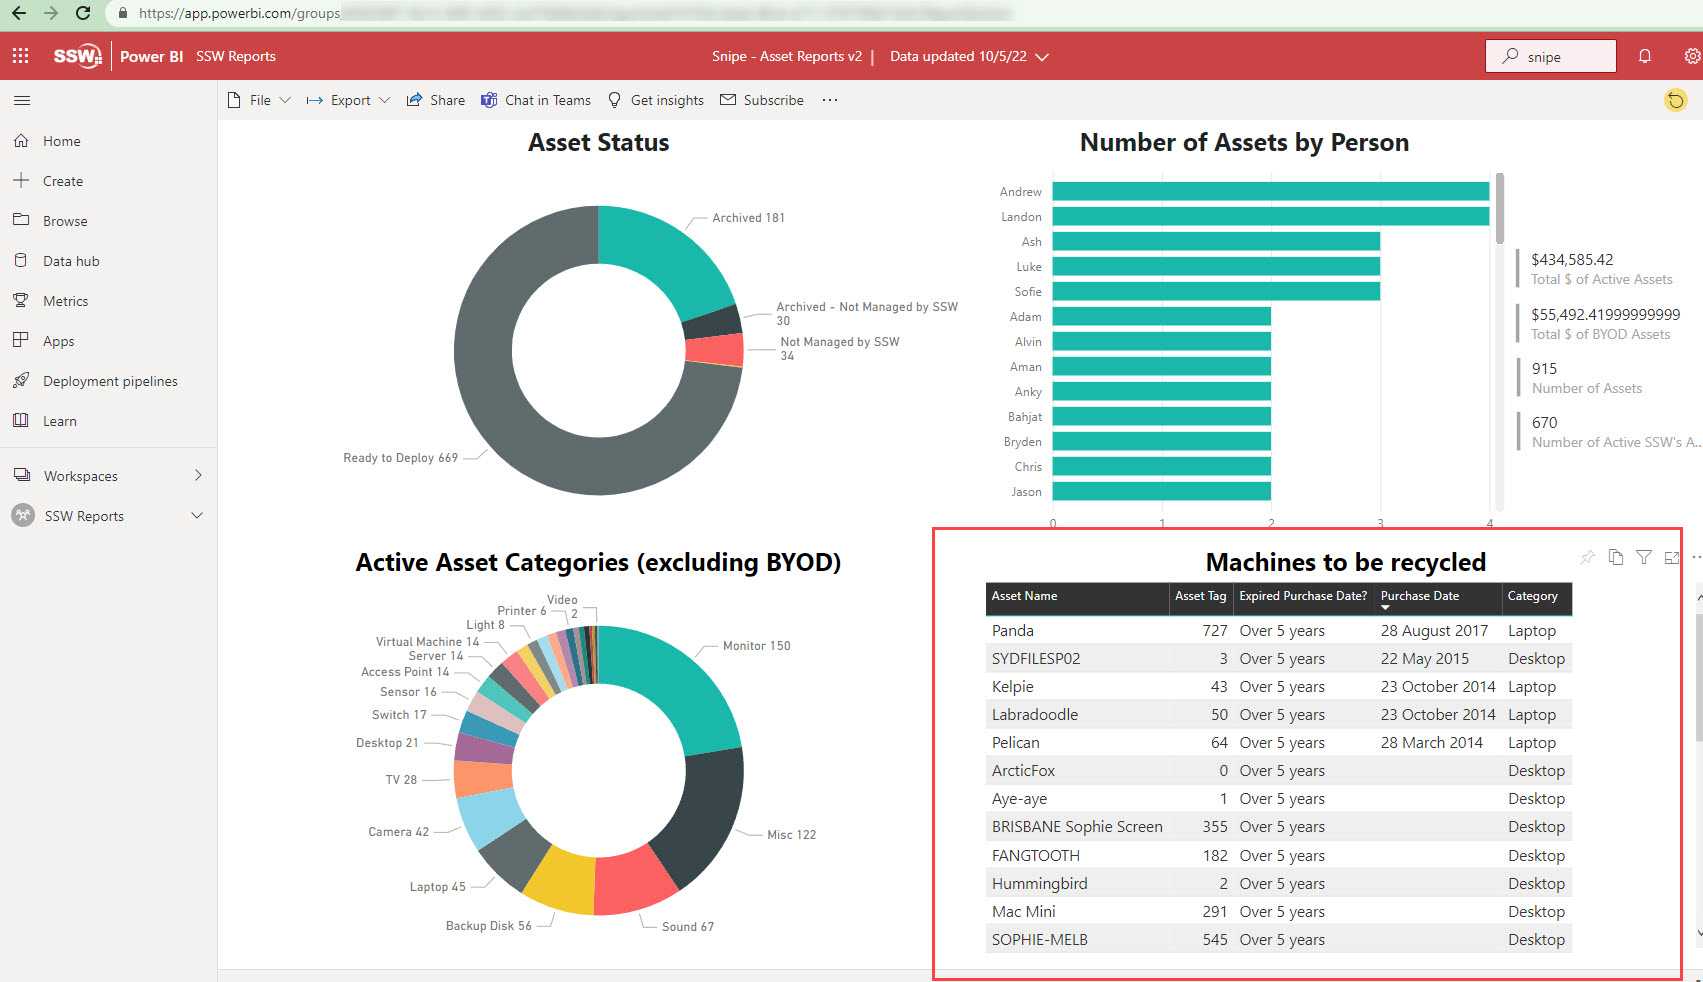Click the snipe search box

[1550, 57]
